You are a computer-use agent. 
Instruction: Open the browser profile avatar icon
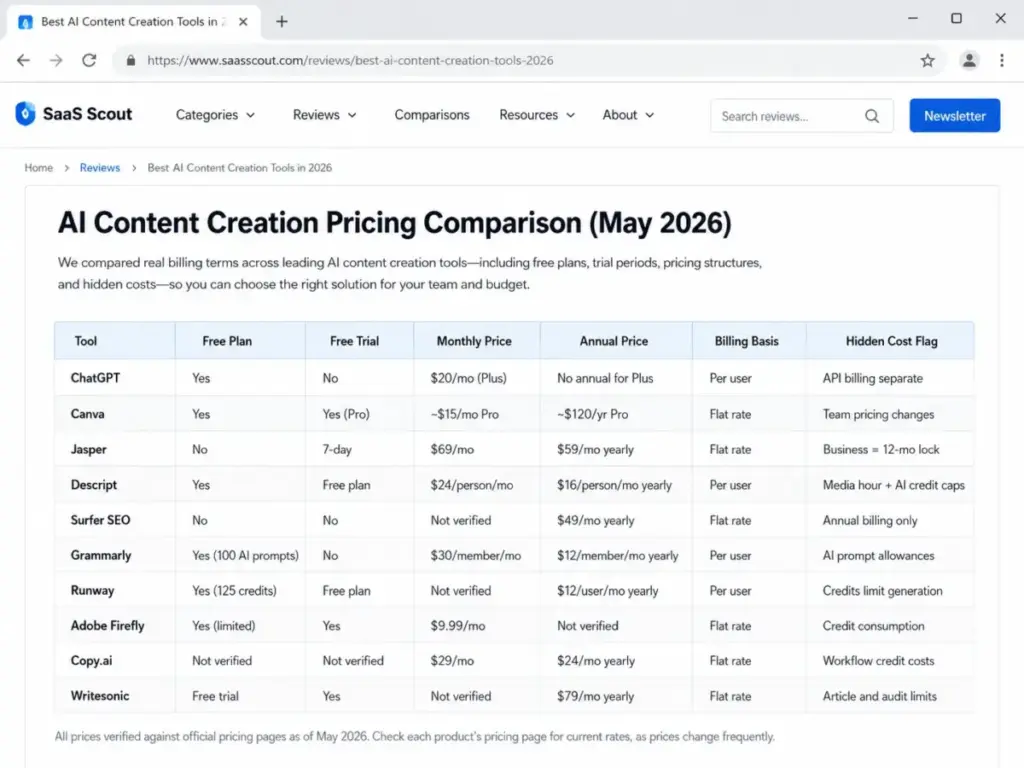click(x=969, y=61)
